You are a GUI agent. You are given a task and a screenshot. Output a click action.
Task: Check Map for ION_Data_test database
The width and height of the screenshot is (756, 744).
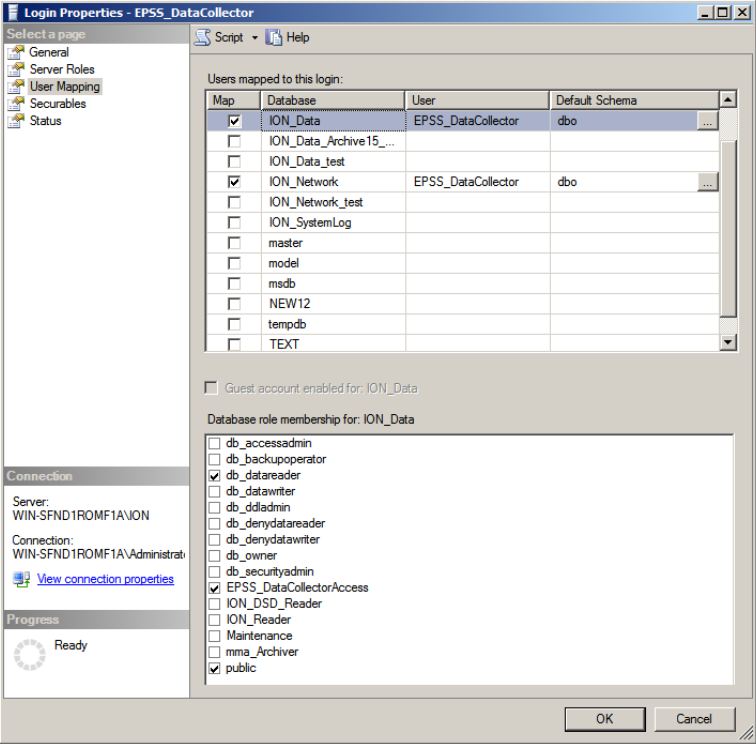coord(234,162)
